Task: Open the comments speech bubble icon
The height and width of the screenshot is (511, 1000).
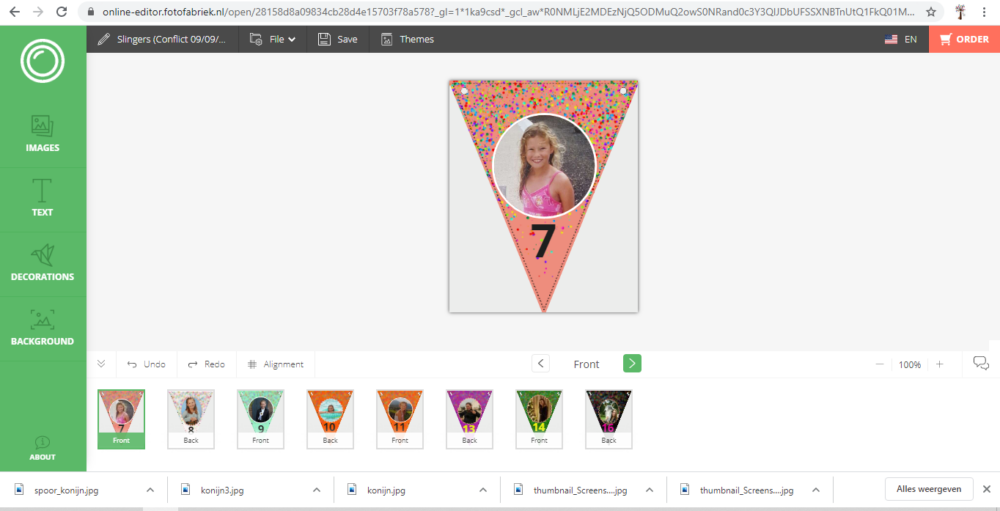Action: (981, 364)
